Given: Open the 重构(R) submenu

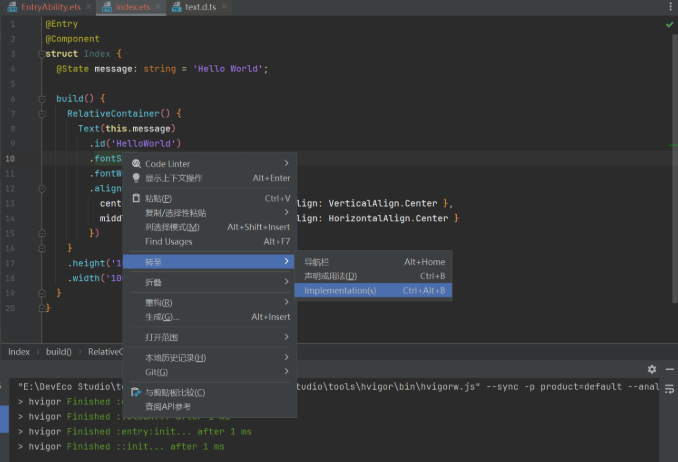Looking at the screenshot, I should 210,302.
